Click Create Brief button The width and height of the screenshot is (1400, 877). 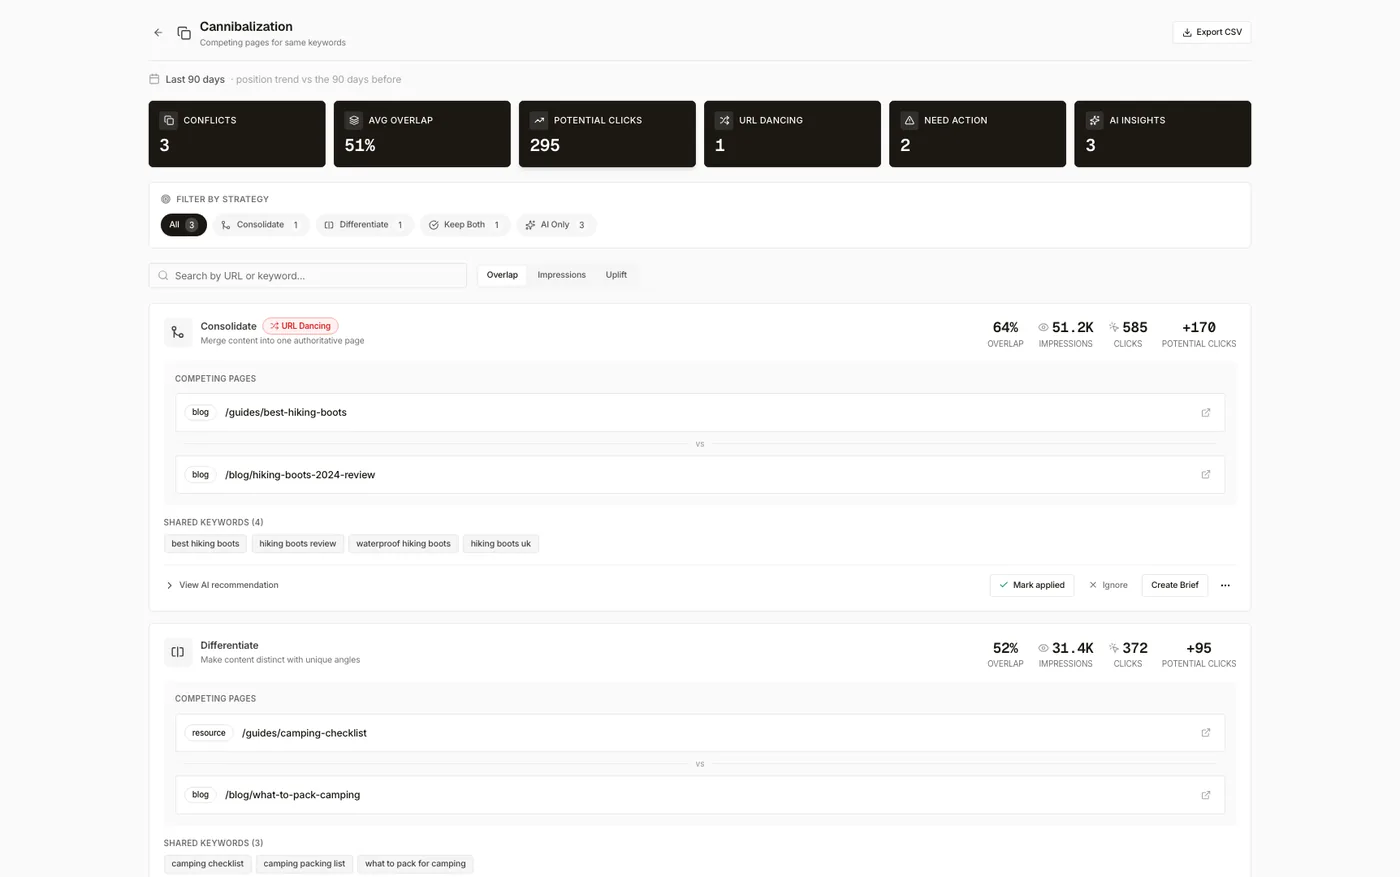[x=1174, y=585]
